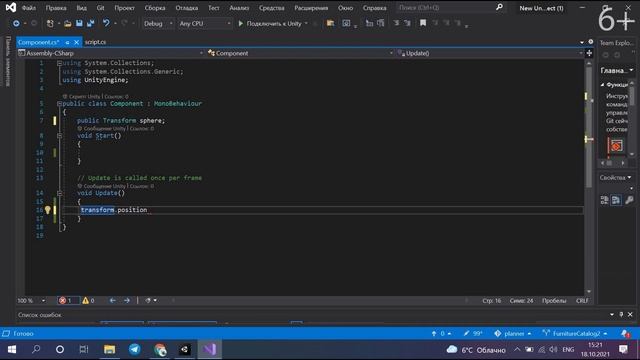Click the MonoBehaviour text in class declaration
The width and height of the screenshot is (640, 360).
tap(178, 104)
